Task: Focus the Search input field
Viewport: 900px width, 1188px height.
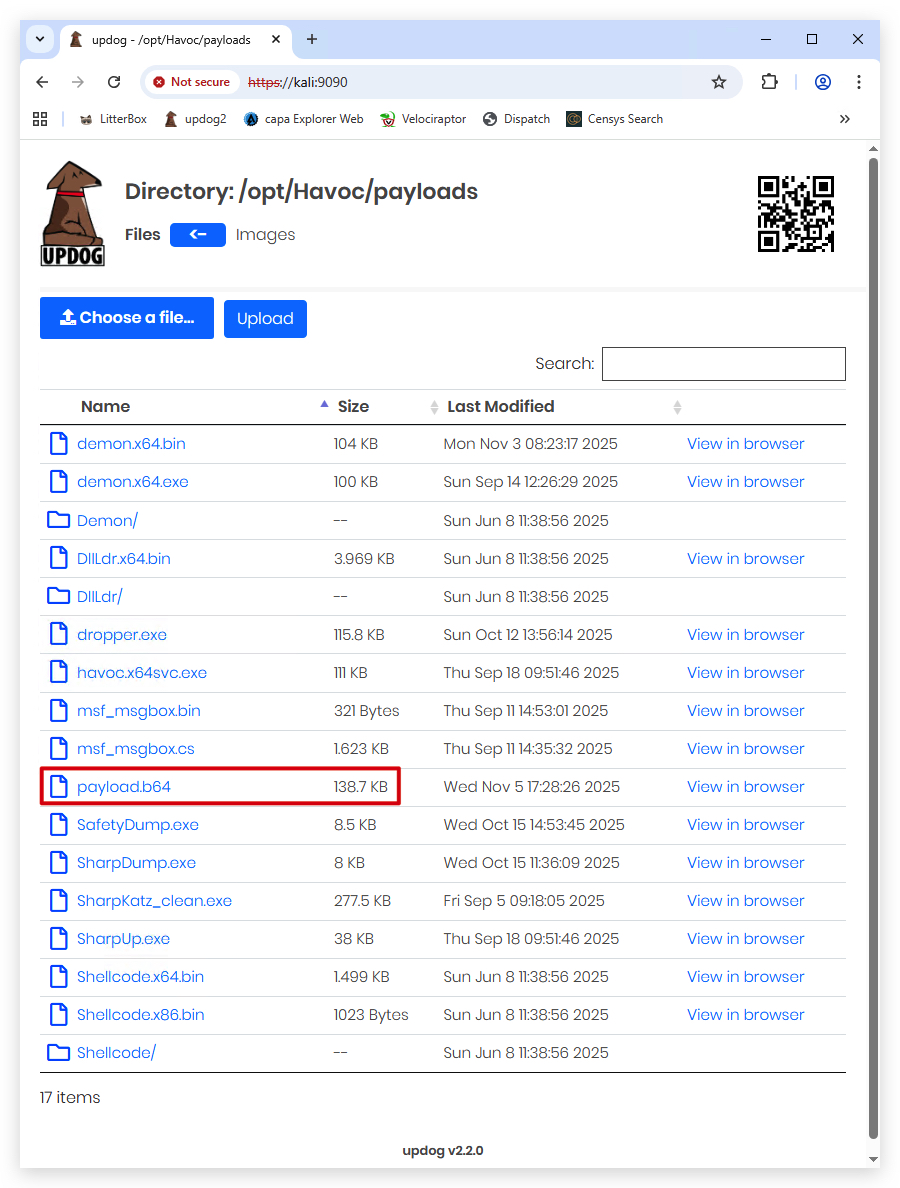Action: (x=723, y=364)
